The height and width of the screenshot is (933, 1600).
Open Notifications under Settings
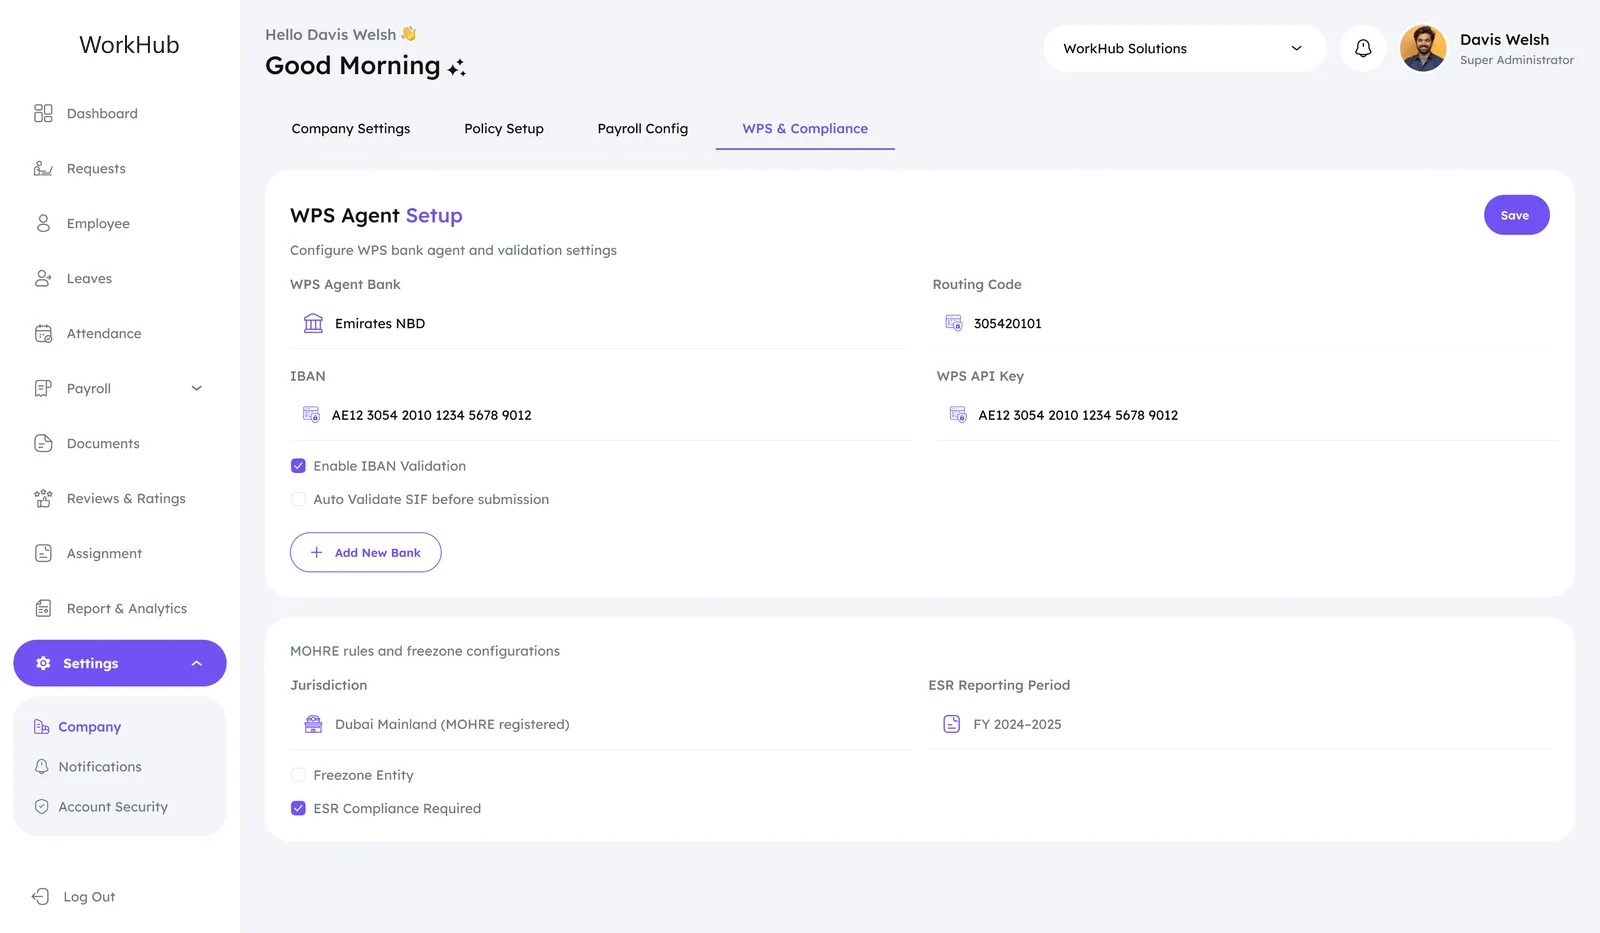coord(100,766)
